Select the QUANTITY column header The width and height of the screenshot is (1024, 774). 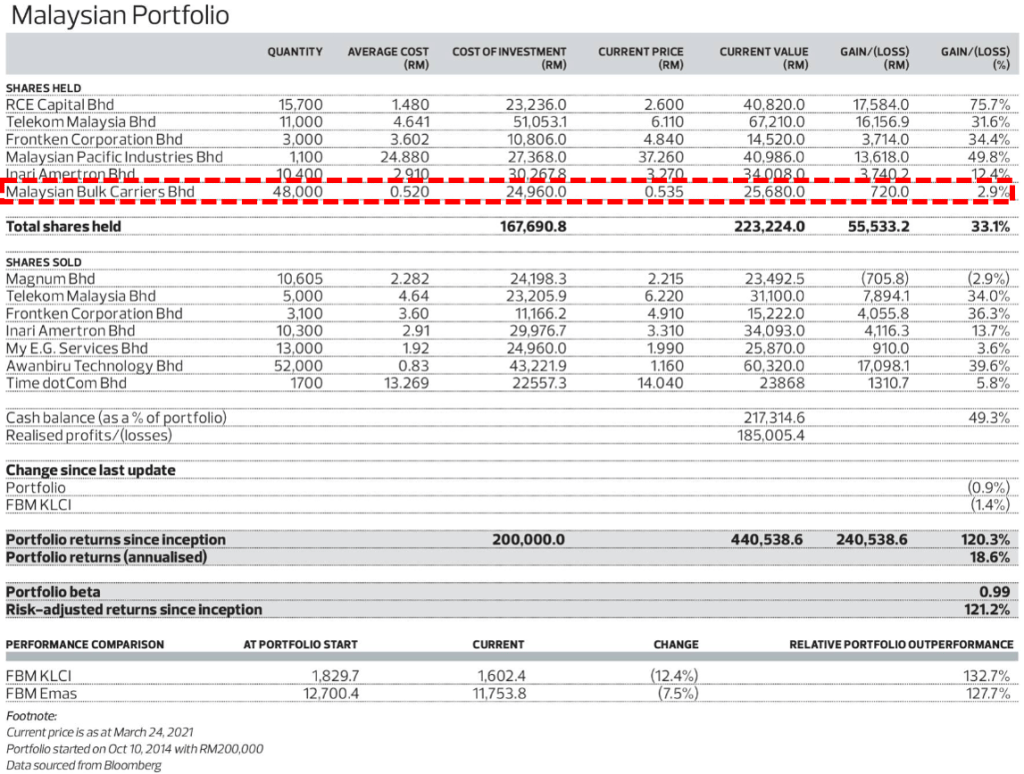click(294, 52)
